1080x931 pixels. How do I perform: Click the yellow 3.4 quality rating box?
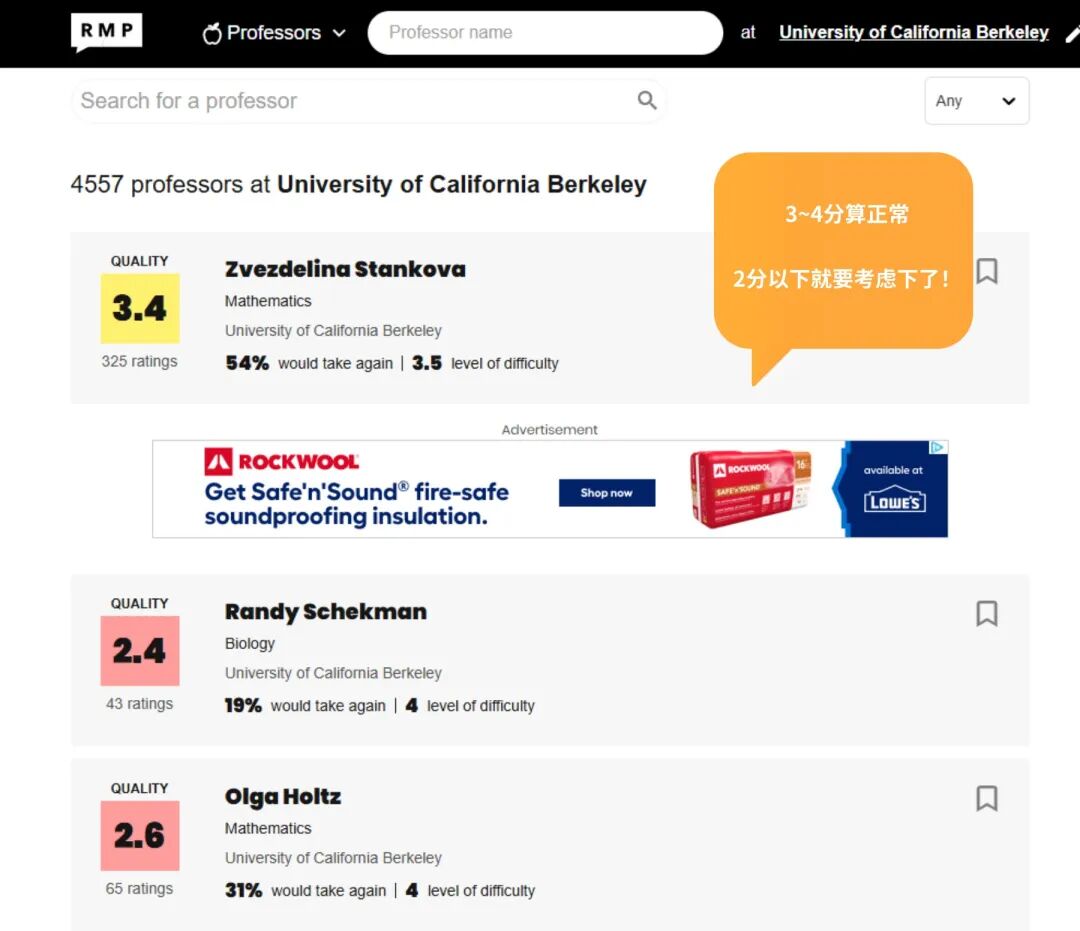coord(140,308)
